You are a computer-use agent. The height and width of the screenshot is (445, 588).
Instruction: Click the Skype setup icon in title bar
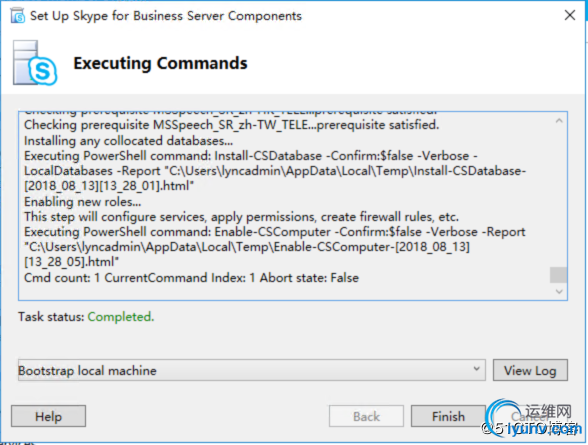pyautogui.click(x=18, y=16)
